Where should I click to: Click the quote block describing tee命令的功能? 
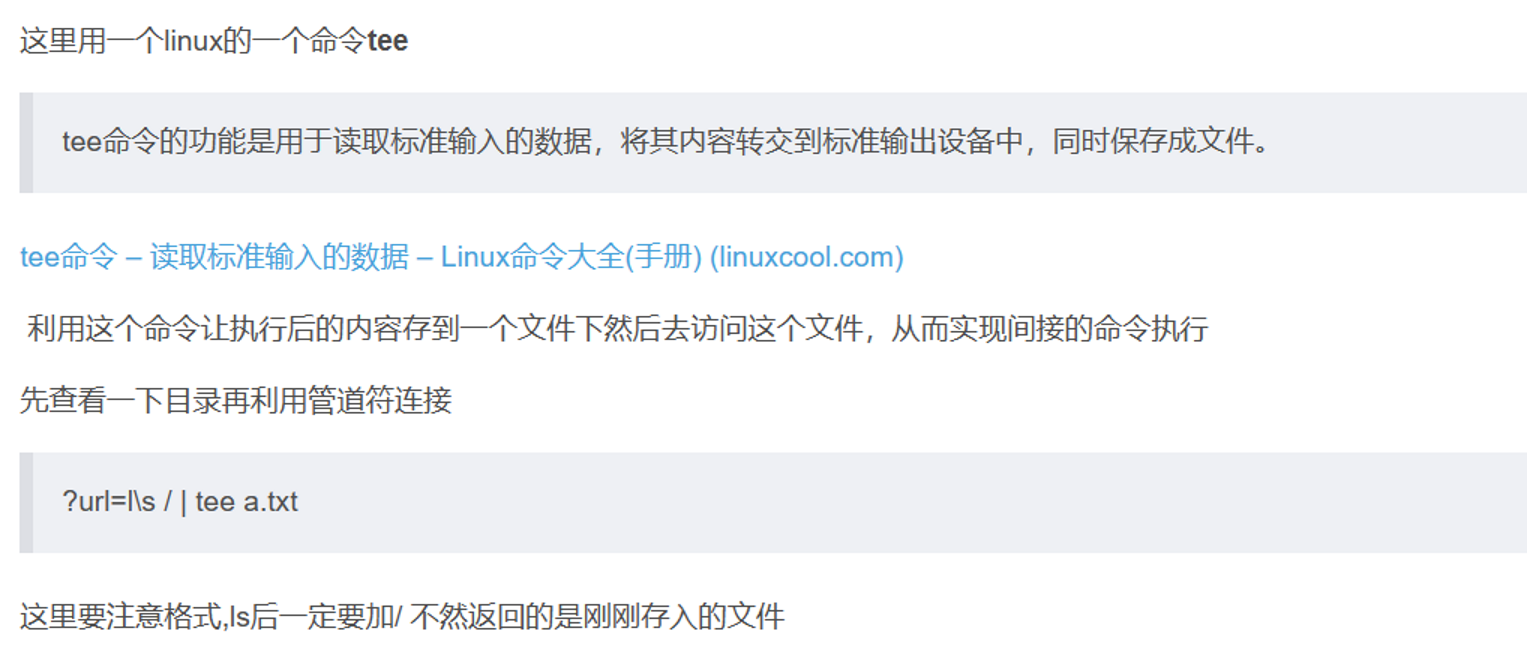point(773,143)
